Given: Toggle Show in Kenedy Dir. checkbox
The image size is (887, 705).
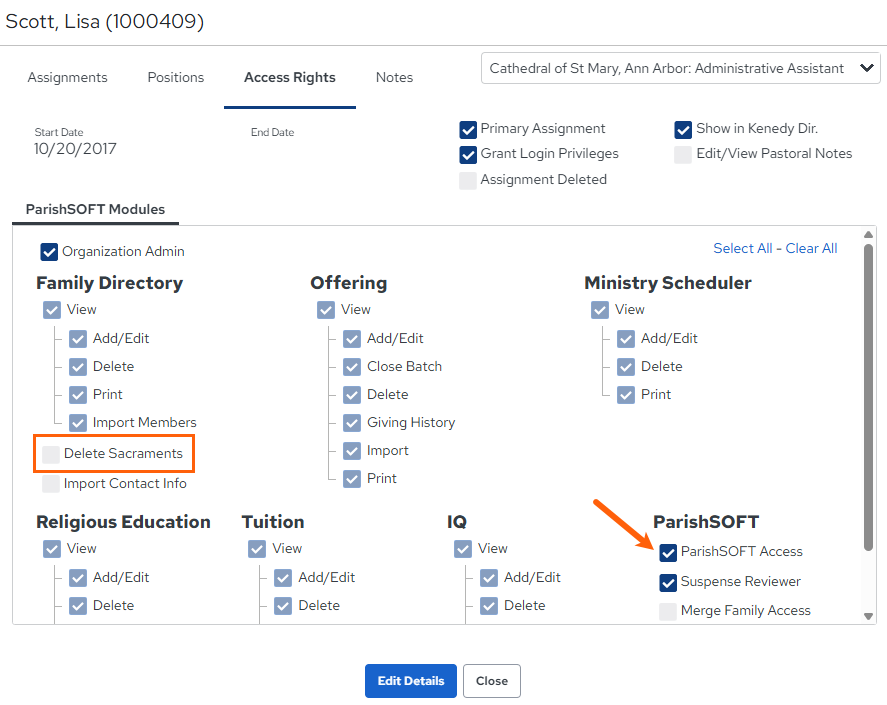Looking at the screenshot, I should click(683, 130).
